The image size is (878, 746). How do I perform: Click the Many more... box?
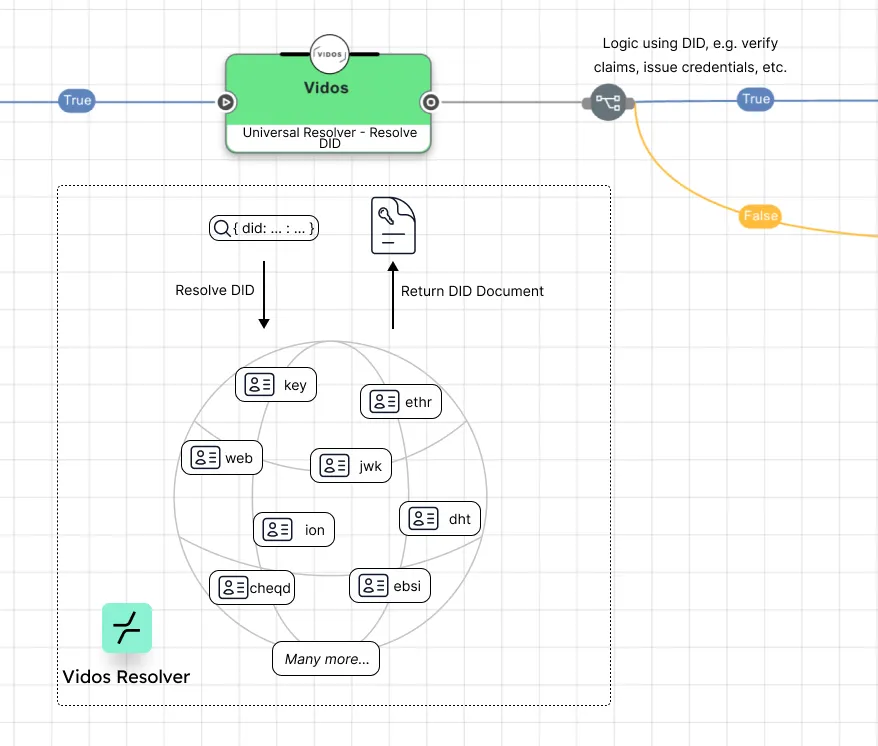pos(326,659)
